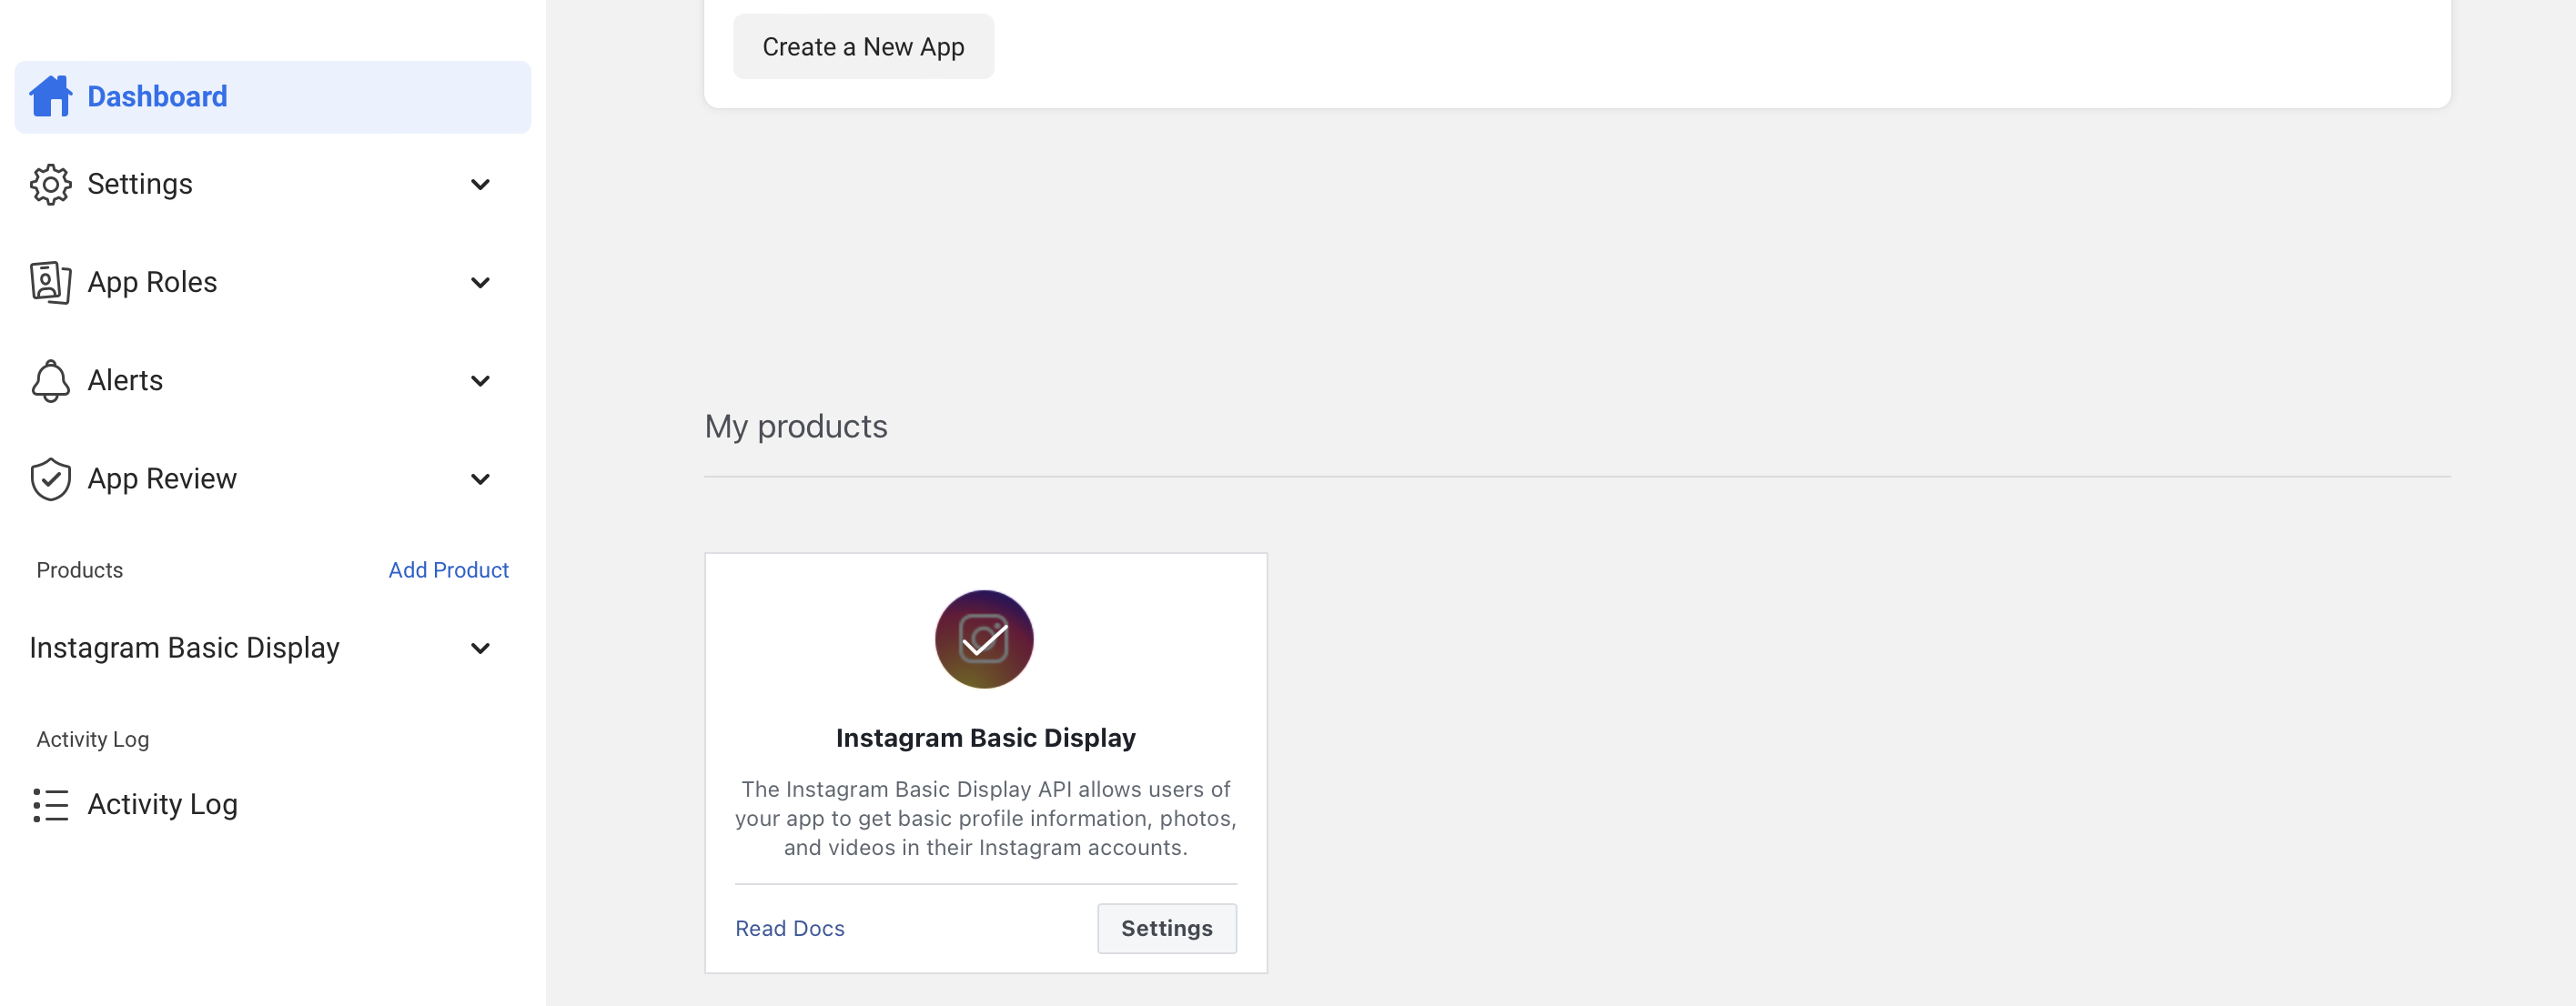
Task: Click the Instagram Basic Display product logo
Action: 984,639
